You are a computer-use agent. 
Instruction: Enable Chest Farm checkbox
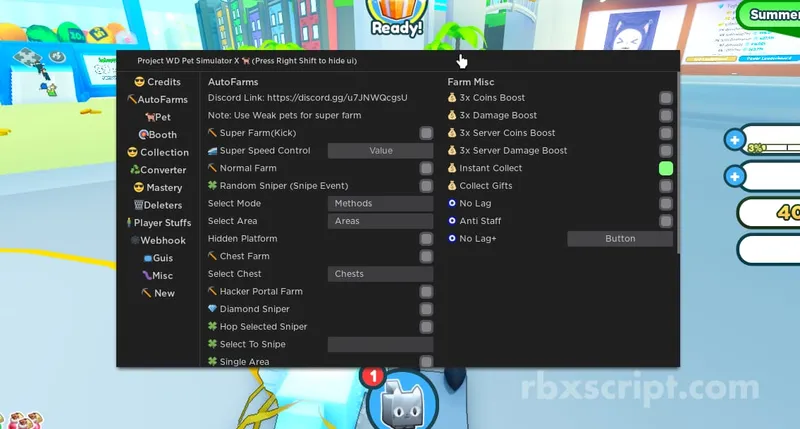426,256
